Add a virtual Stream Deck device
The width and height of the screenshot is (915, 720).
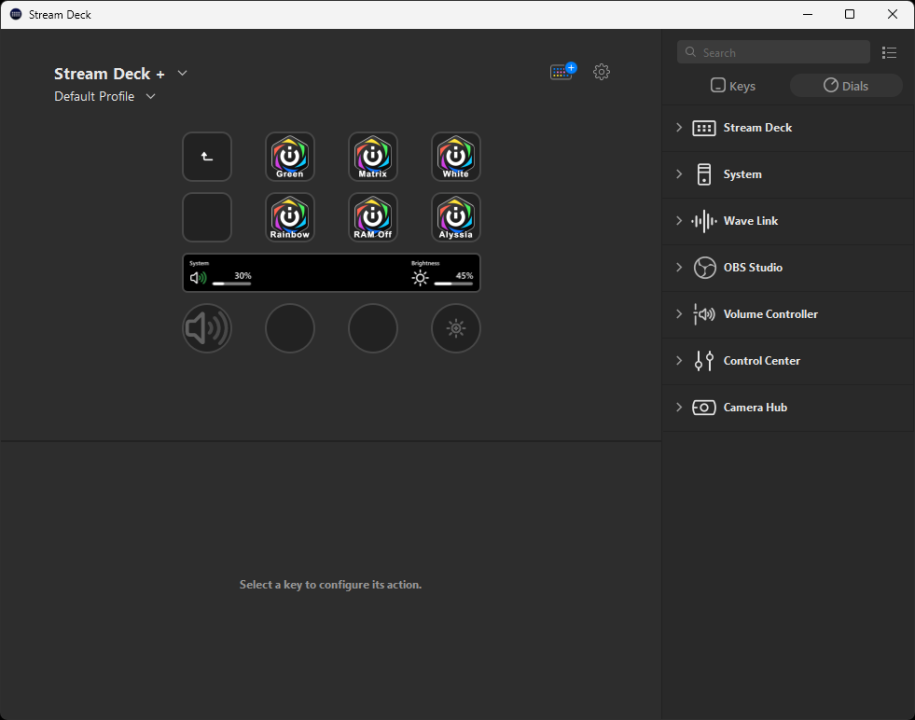[561, 71]
